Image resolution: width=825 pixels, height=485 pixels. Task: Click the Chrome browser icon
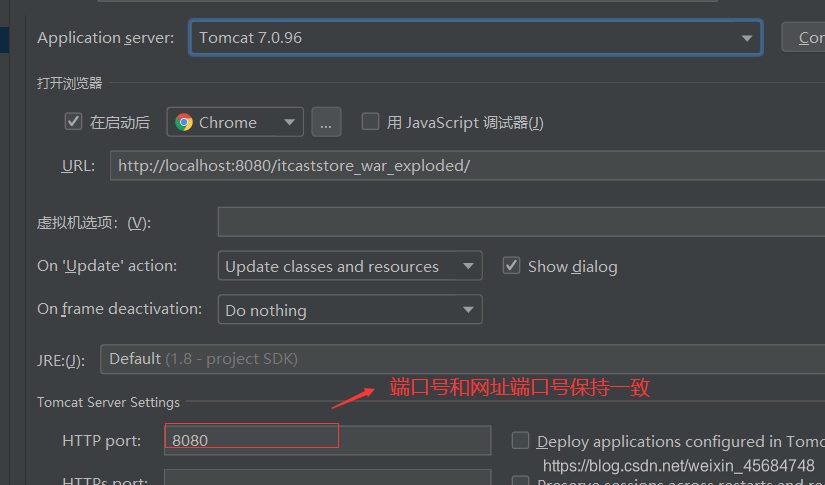[x=184, y=122]
